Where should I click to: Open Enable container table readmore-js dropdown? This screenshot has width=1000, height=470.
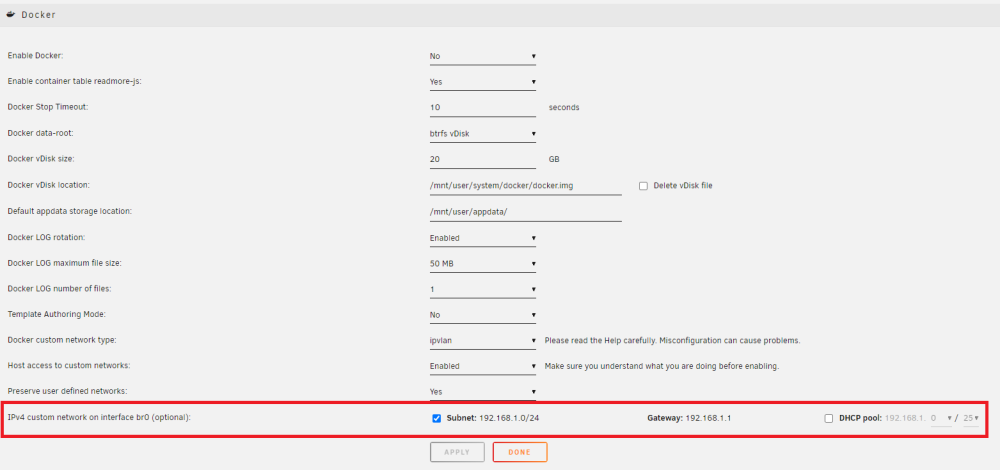(483, 82)
